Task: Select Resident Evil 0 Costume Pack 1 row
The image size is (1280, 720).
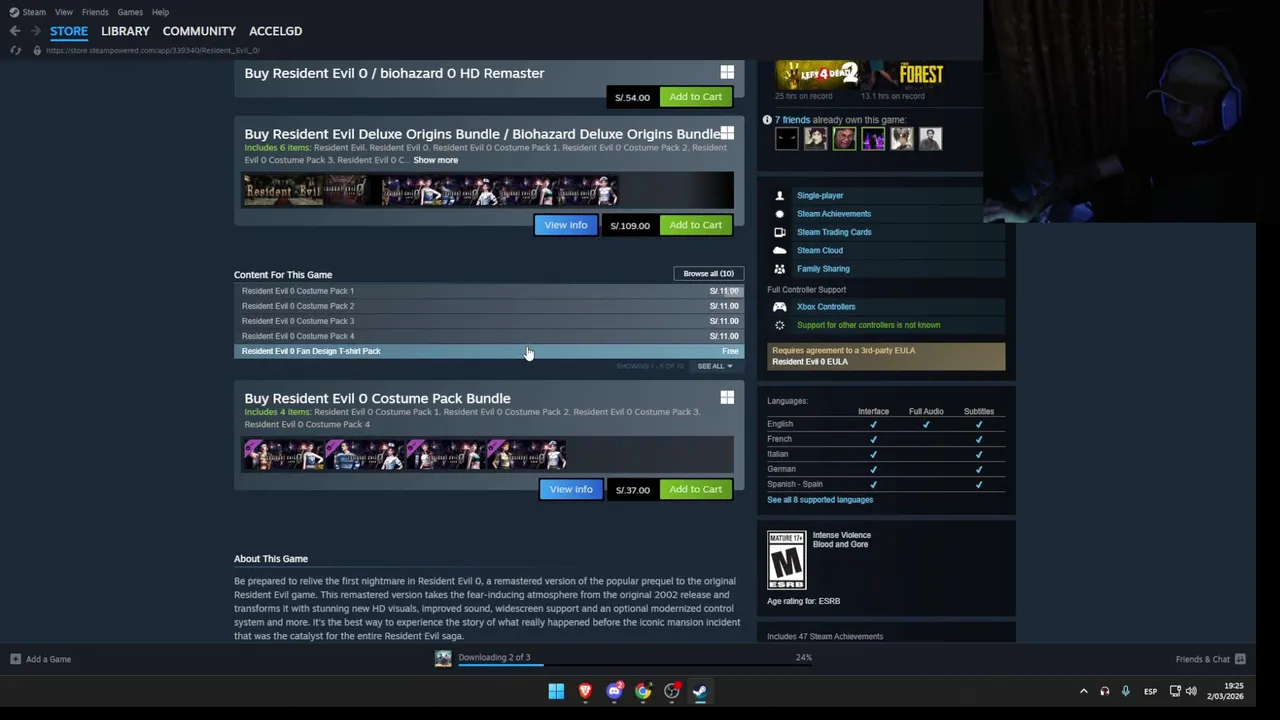Action: [489, 291]
